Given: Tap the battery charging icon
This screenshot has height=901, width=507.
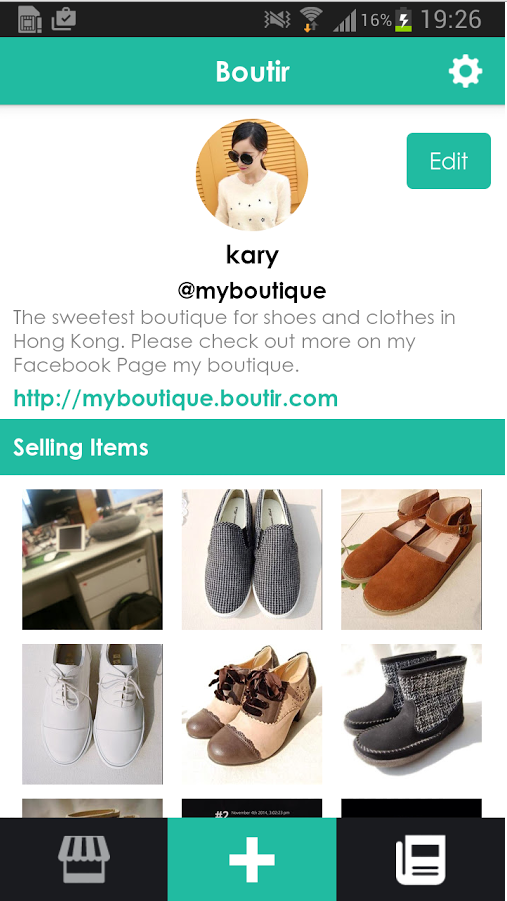Looking at the screenshot, I should [x=404, y=20].
